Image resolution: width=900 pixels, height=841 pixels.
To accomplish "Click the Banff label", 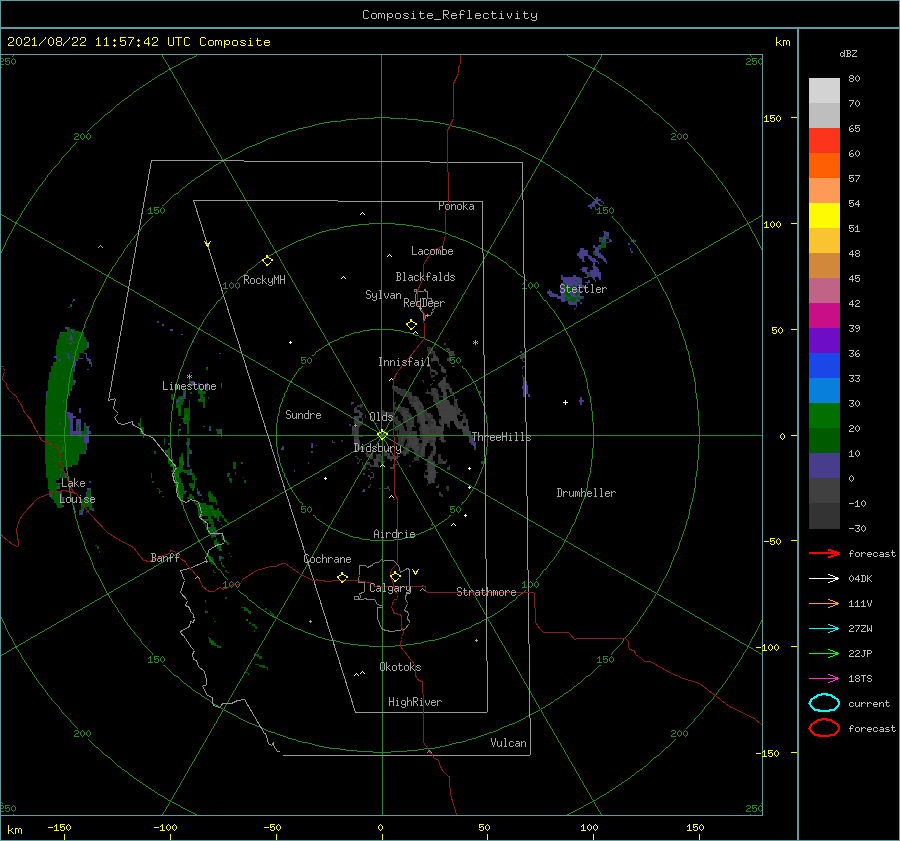I will (x=165, y=557).
